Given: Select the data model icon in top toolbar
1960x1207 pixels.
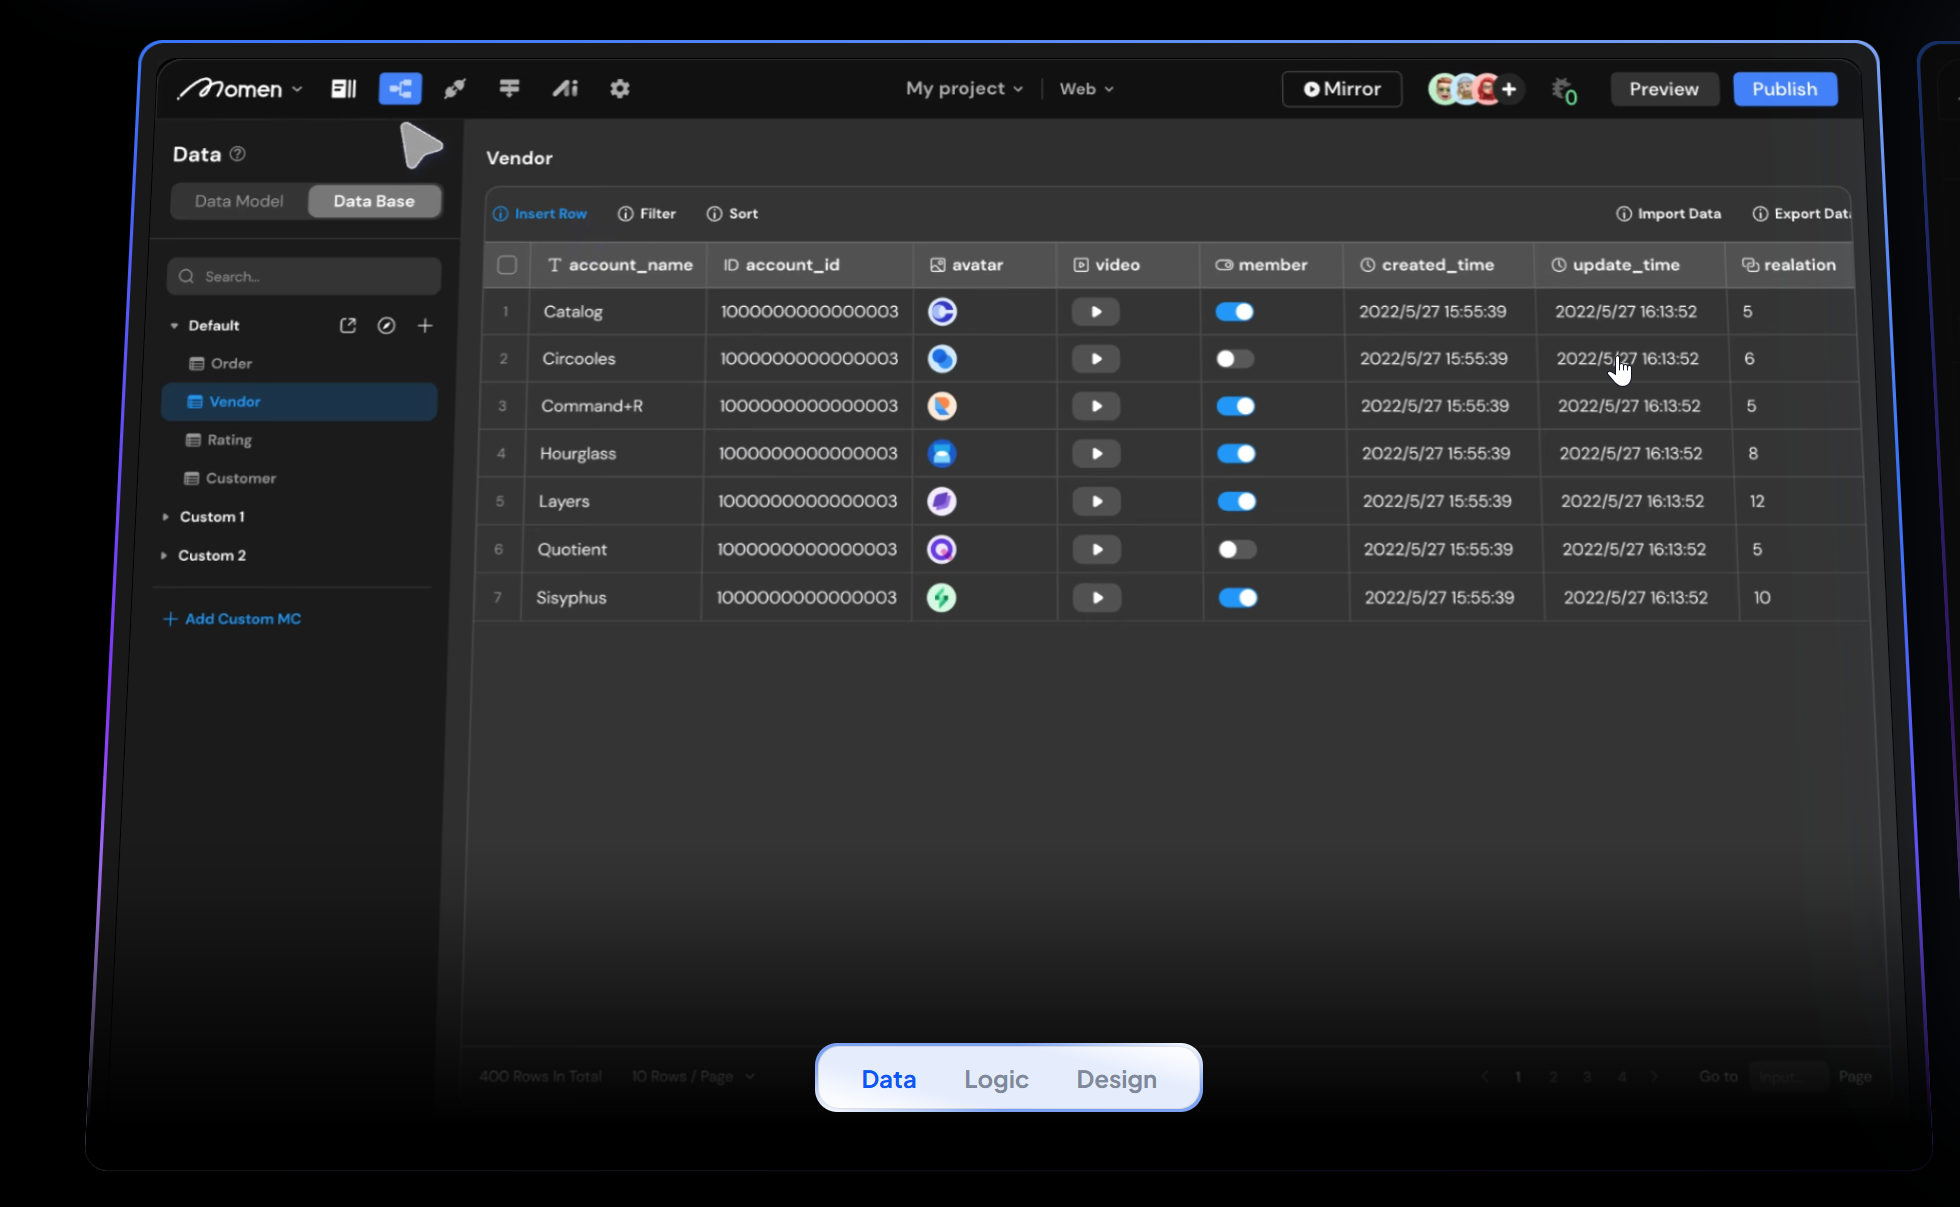Looking at the screenshot, I should 400,89.
